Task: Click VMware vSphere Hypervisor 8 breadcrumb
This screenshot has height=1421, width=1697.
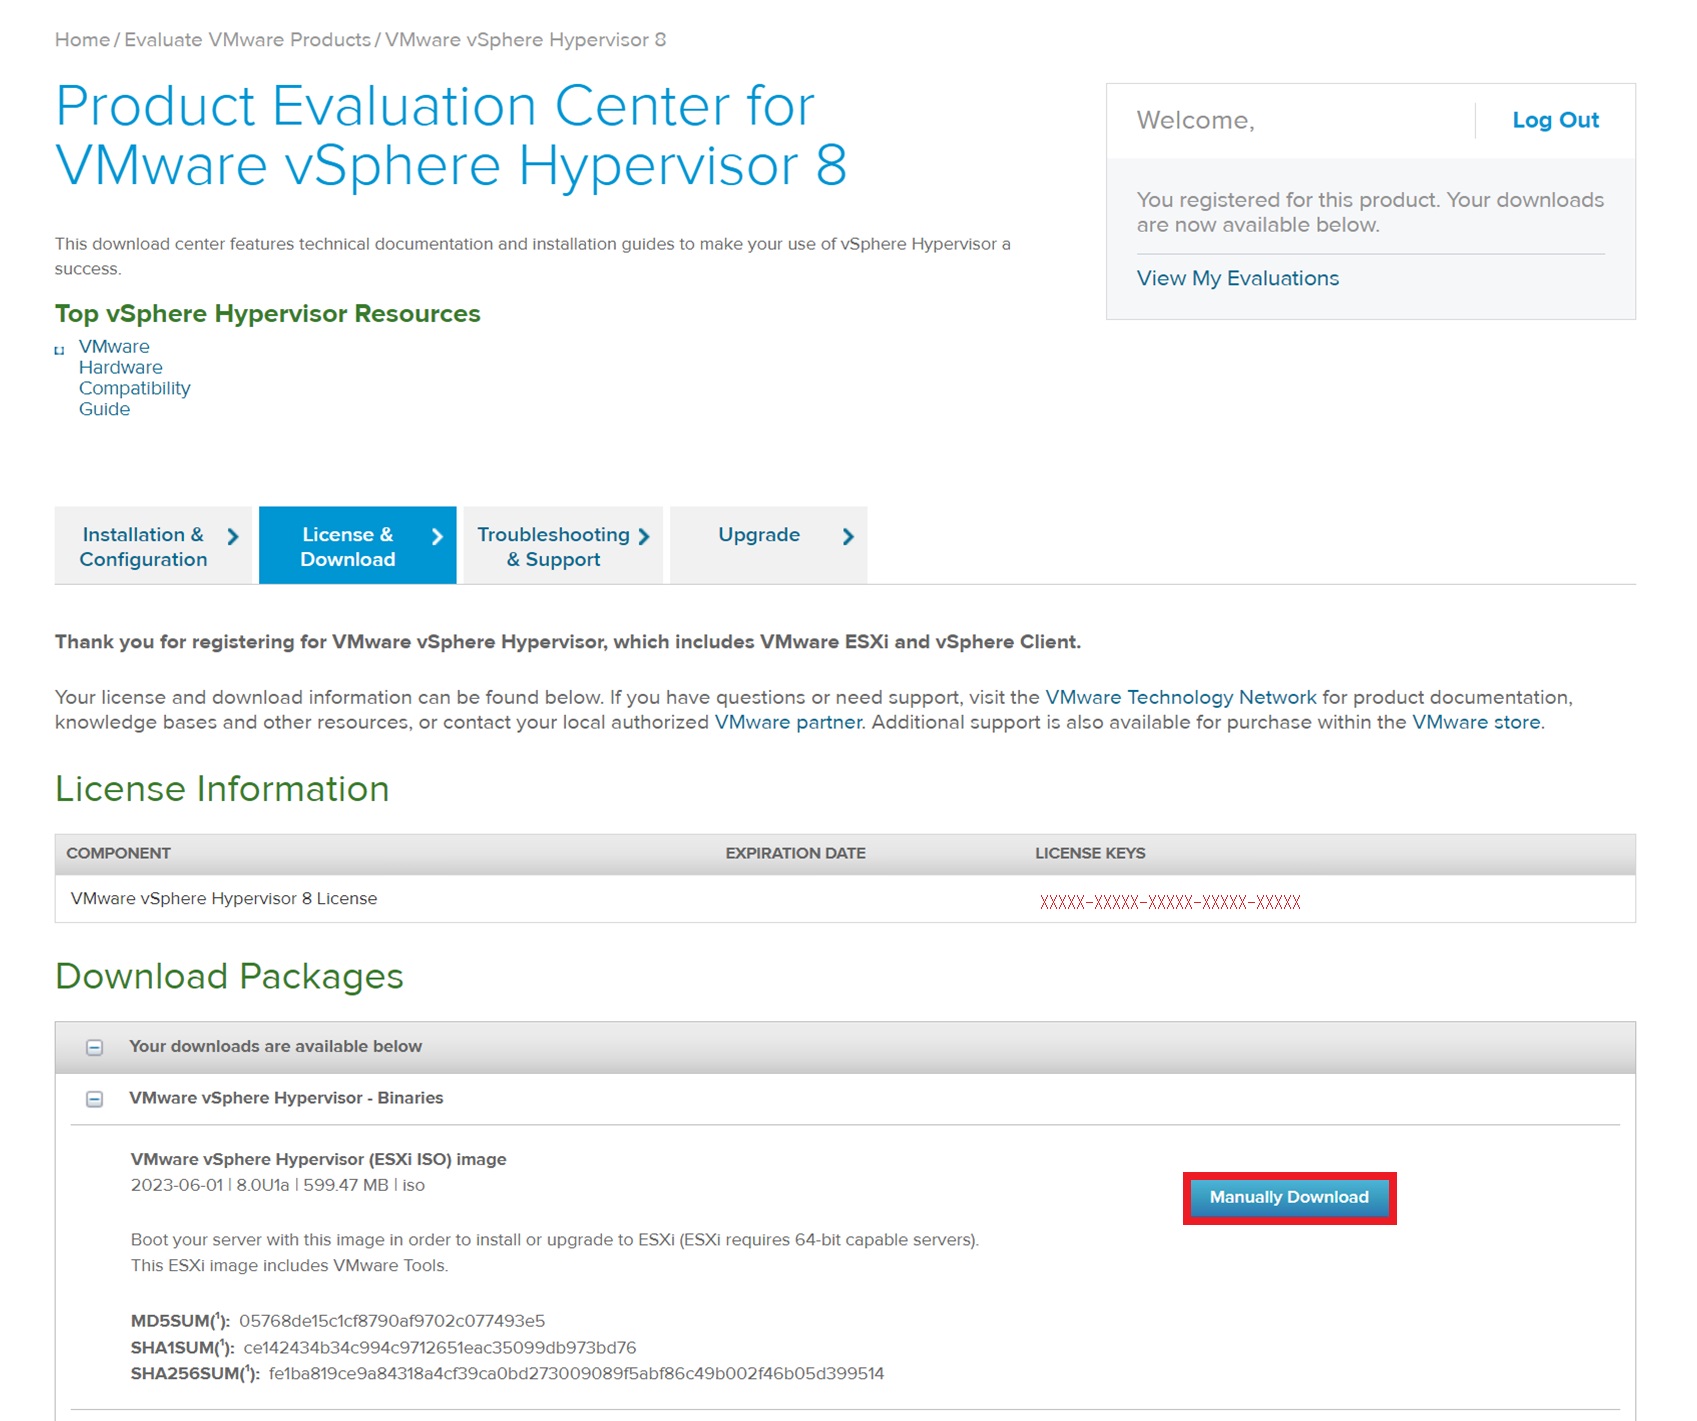Action: coord(525,40)
